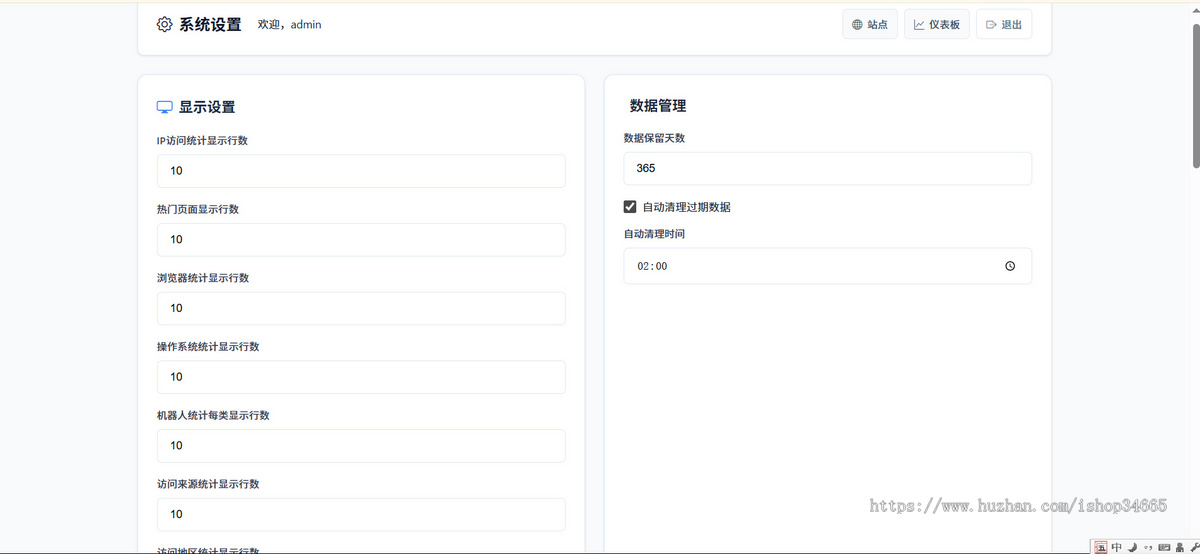Focus the 热门页面显示行数 field
Image resolution: width=1200 pixels, height=554 pixels.
(361, 239)
